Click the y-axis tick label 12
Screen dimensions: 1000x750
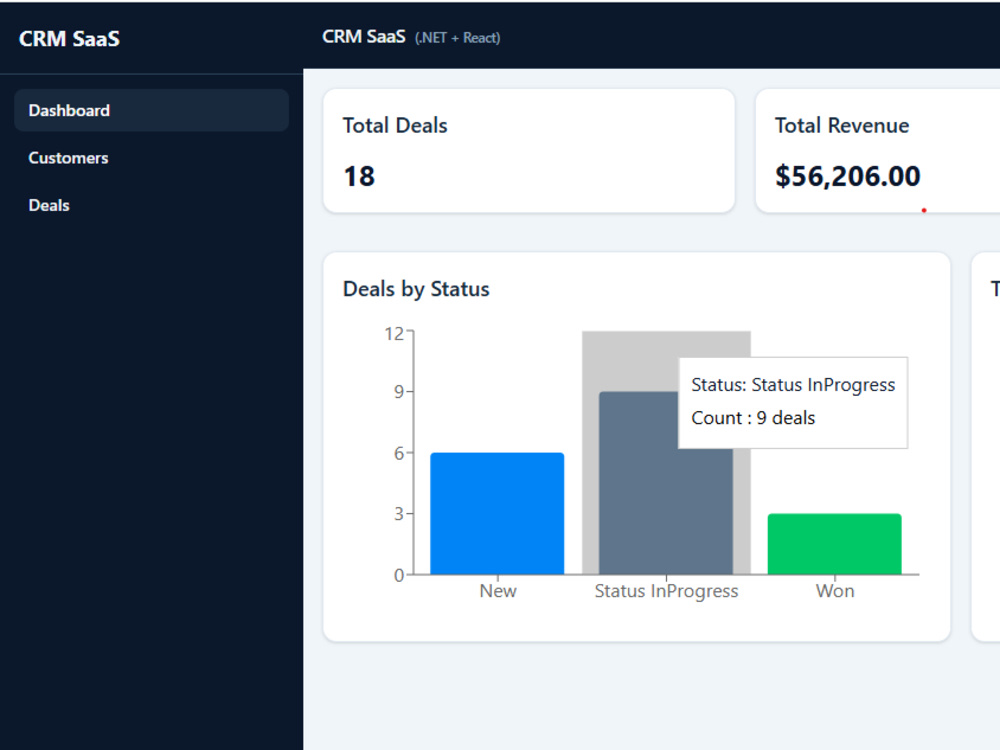[x=394, y=334]
